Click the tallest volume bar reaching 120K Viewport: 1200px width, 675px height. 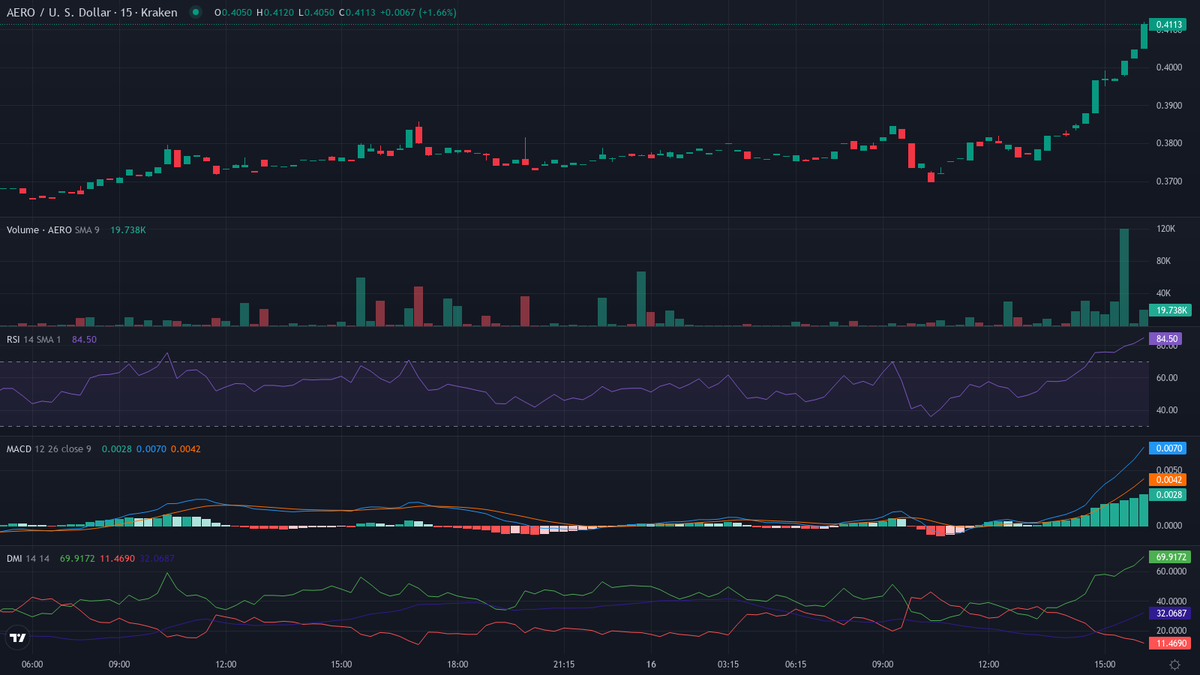[x=1125, y=277]
